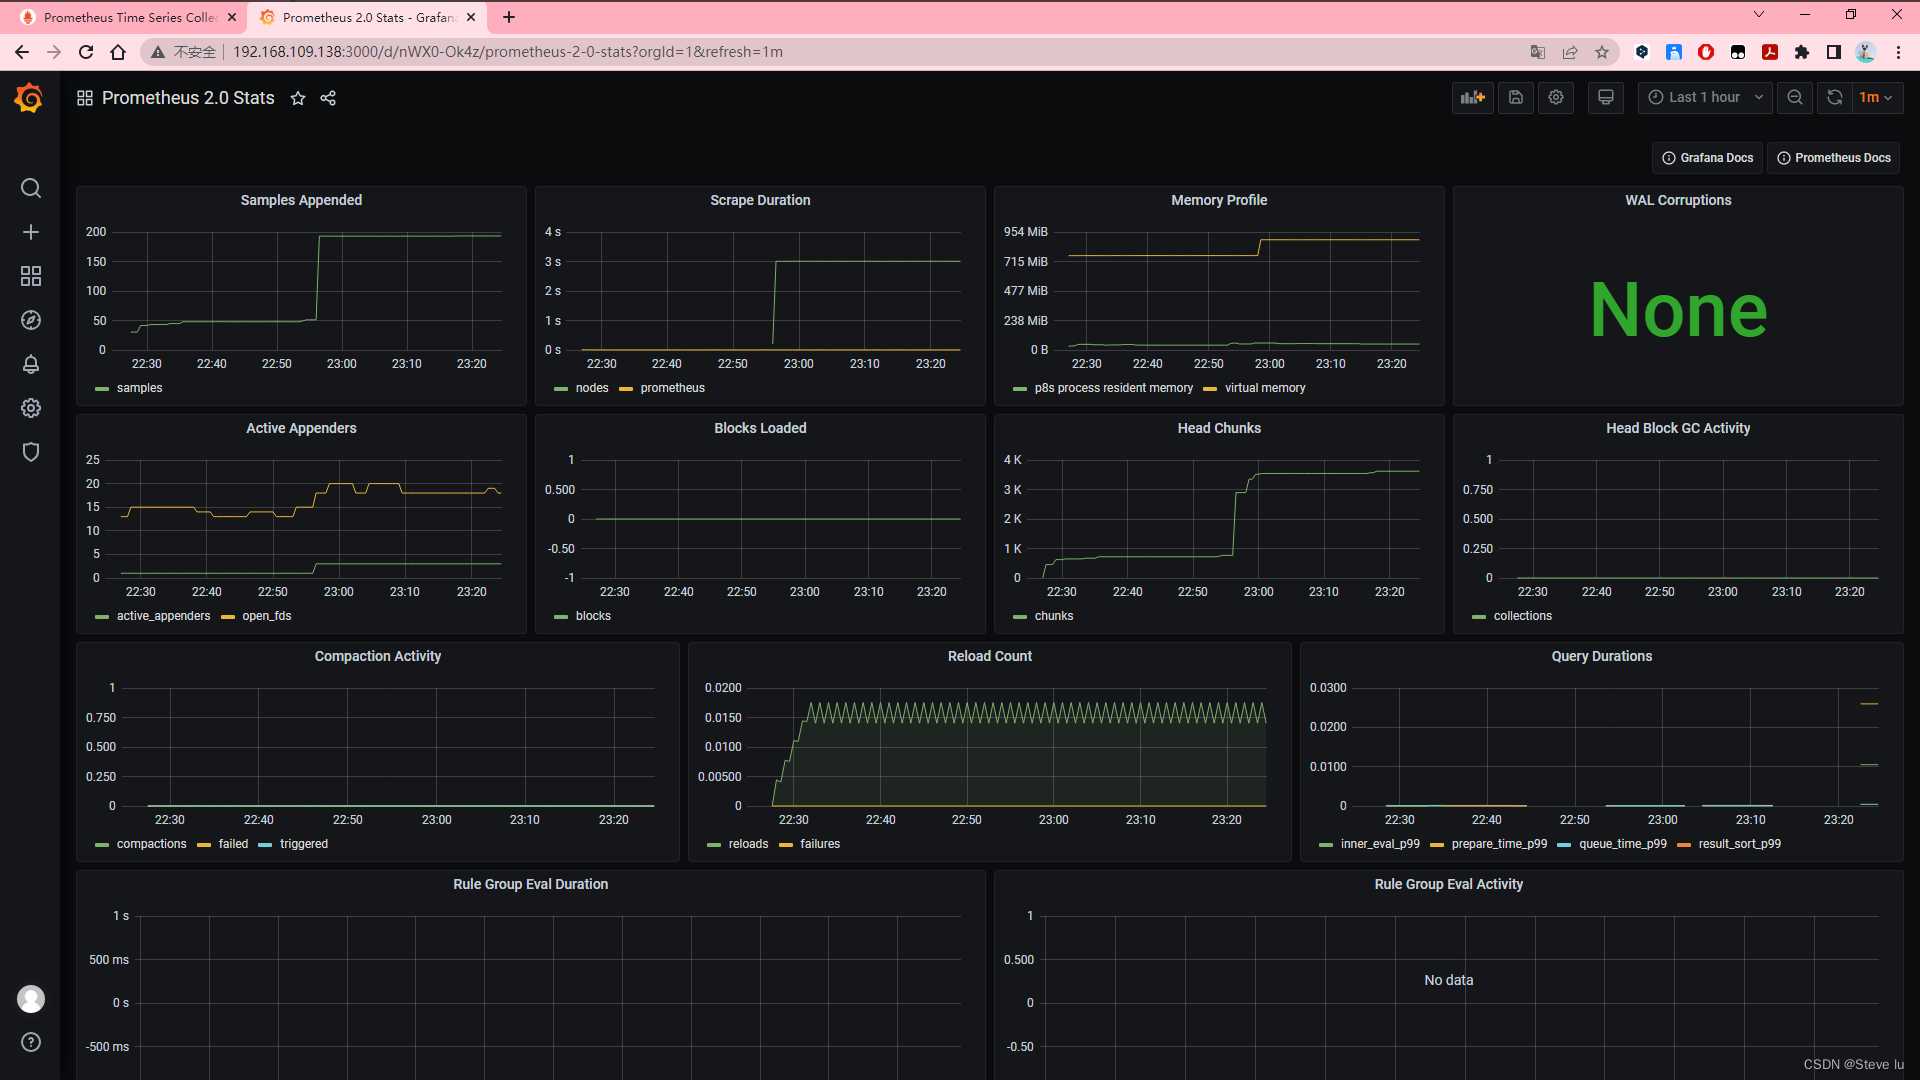Open the Compaction Activity panel title menu
This screenshot has width=1920, height=1080.
[378, 656]
